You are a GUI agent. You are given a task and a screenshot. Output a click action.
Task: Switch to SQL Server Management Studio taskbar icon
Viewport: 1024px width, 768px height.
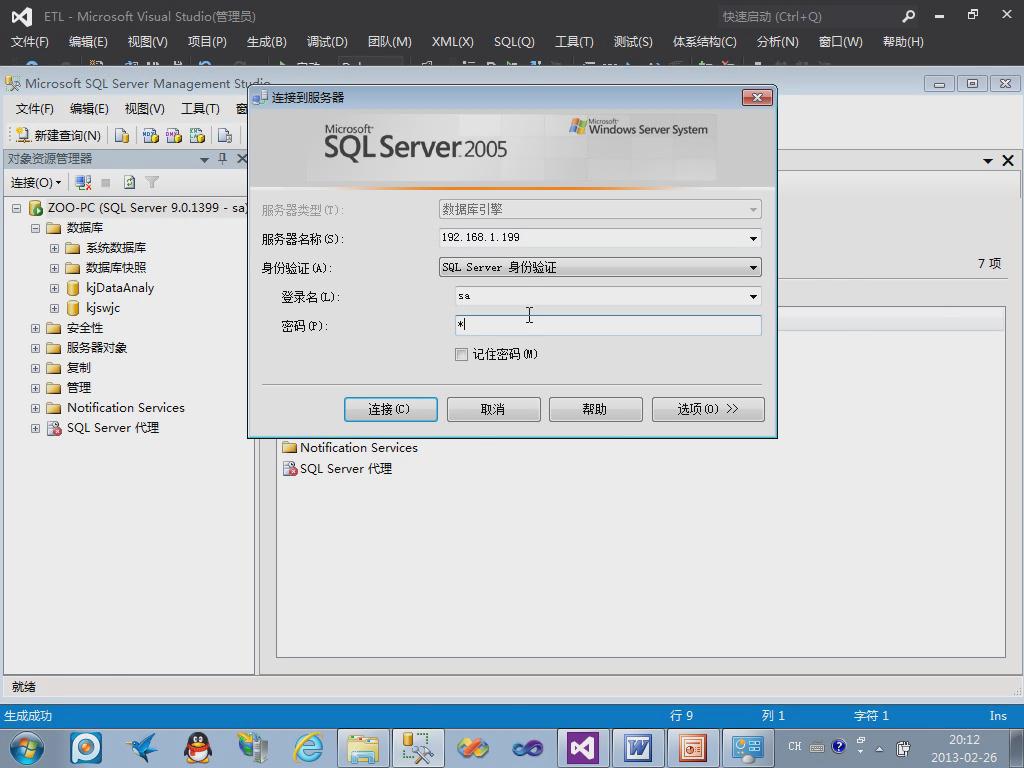coord(417,748)
